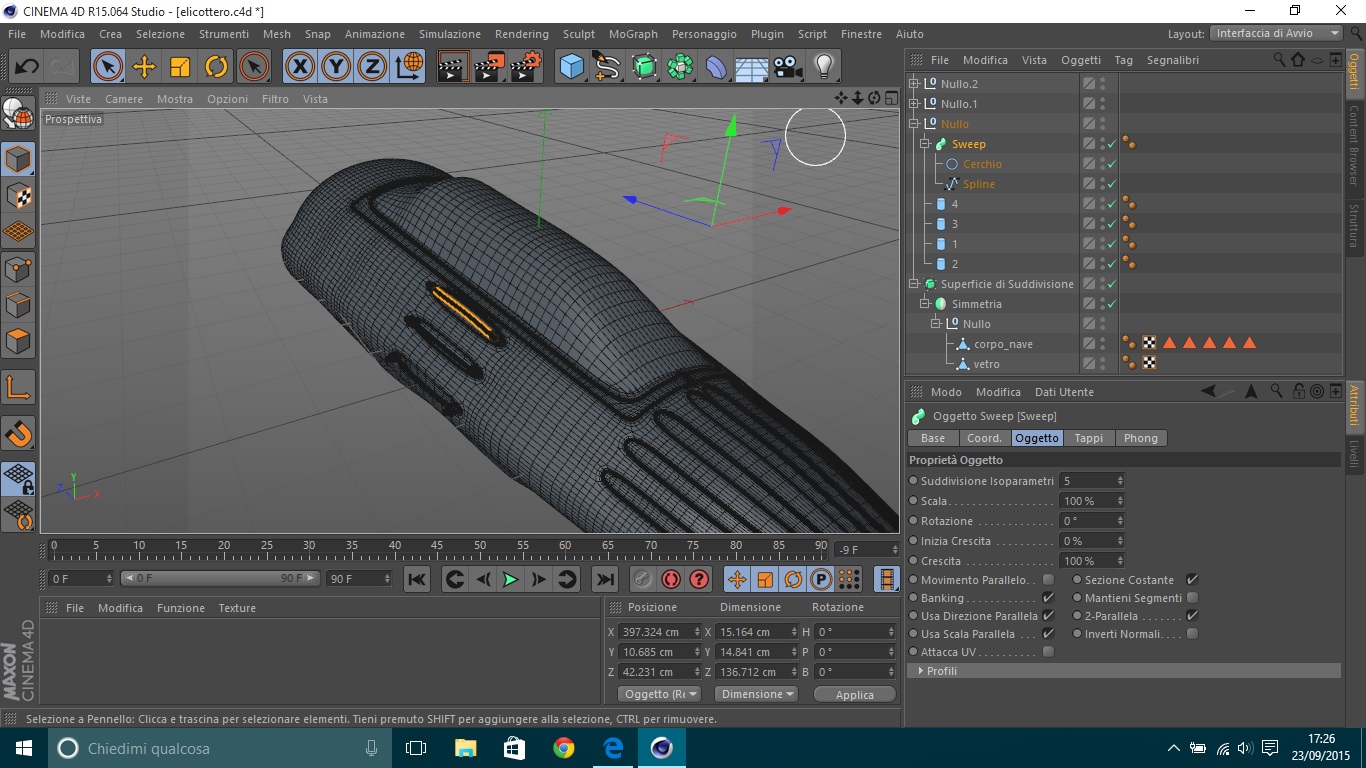Enable the Banking checkbox
The image size is (1366, 768).
[x=1048, y=598]
